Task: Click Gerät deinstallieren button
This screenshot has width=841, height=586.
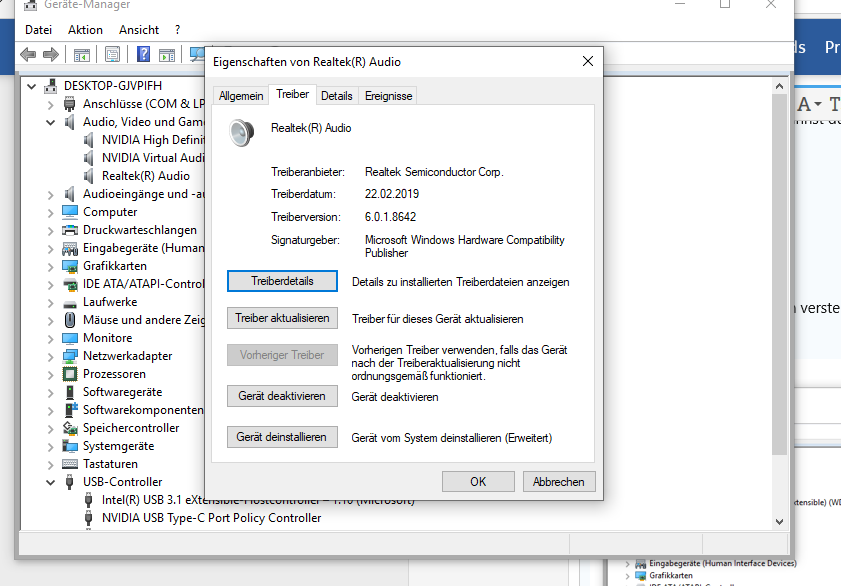Action: point(282,437)
